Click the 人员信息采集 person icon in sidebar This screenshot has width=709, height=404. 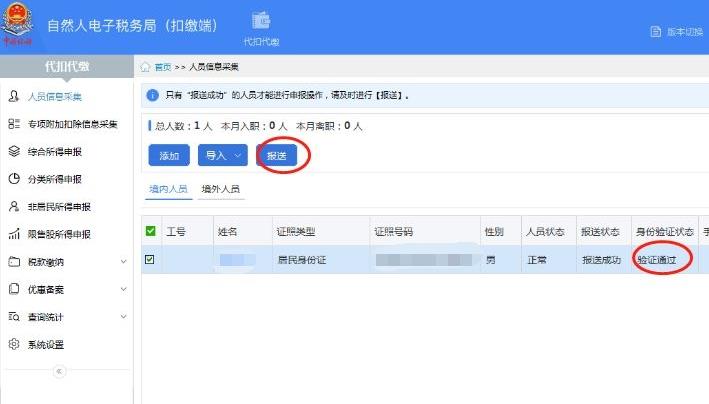point(14,97)
